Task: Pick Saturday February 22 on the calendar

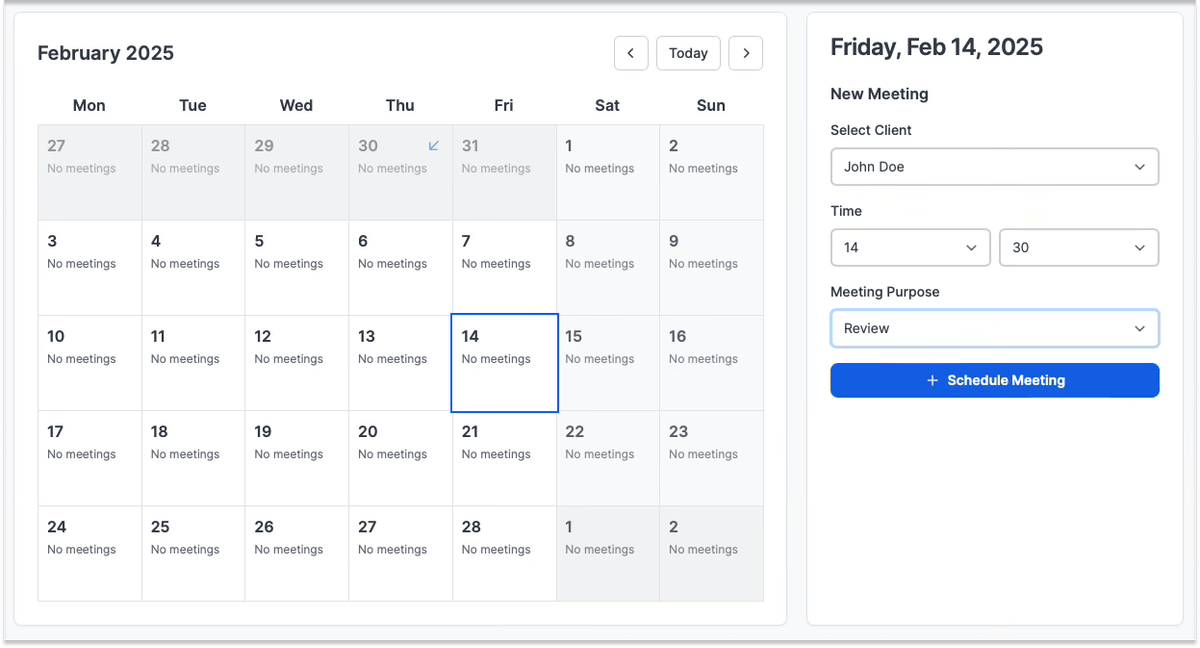Action: click(x=608, y=458)
